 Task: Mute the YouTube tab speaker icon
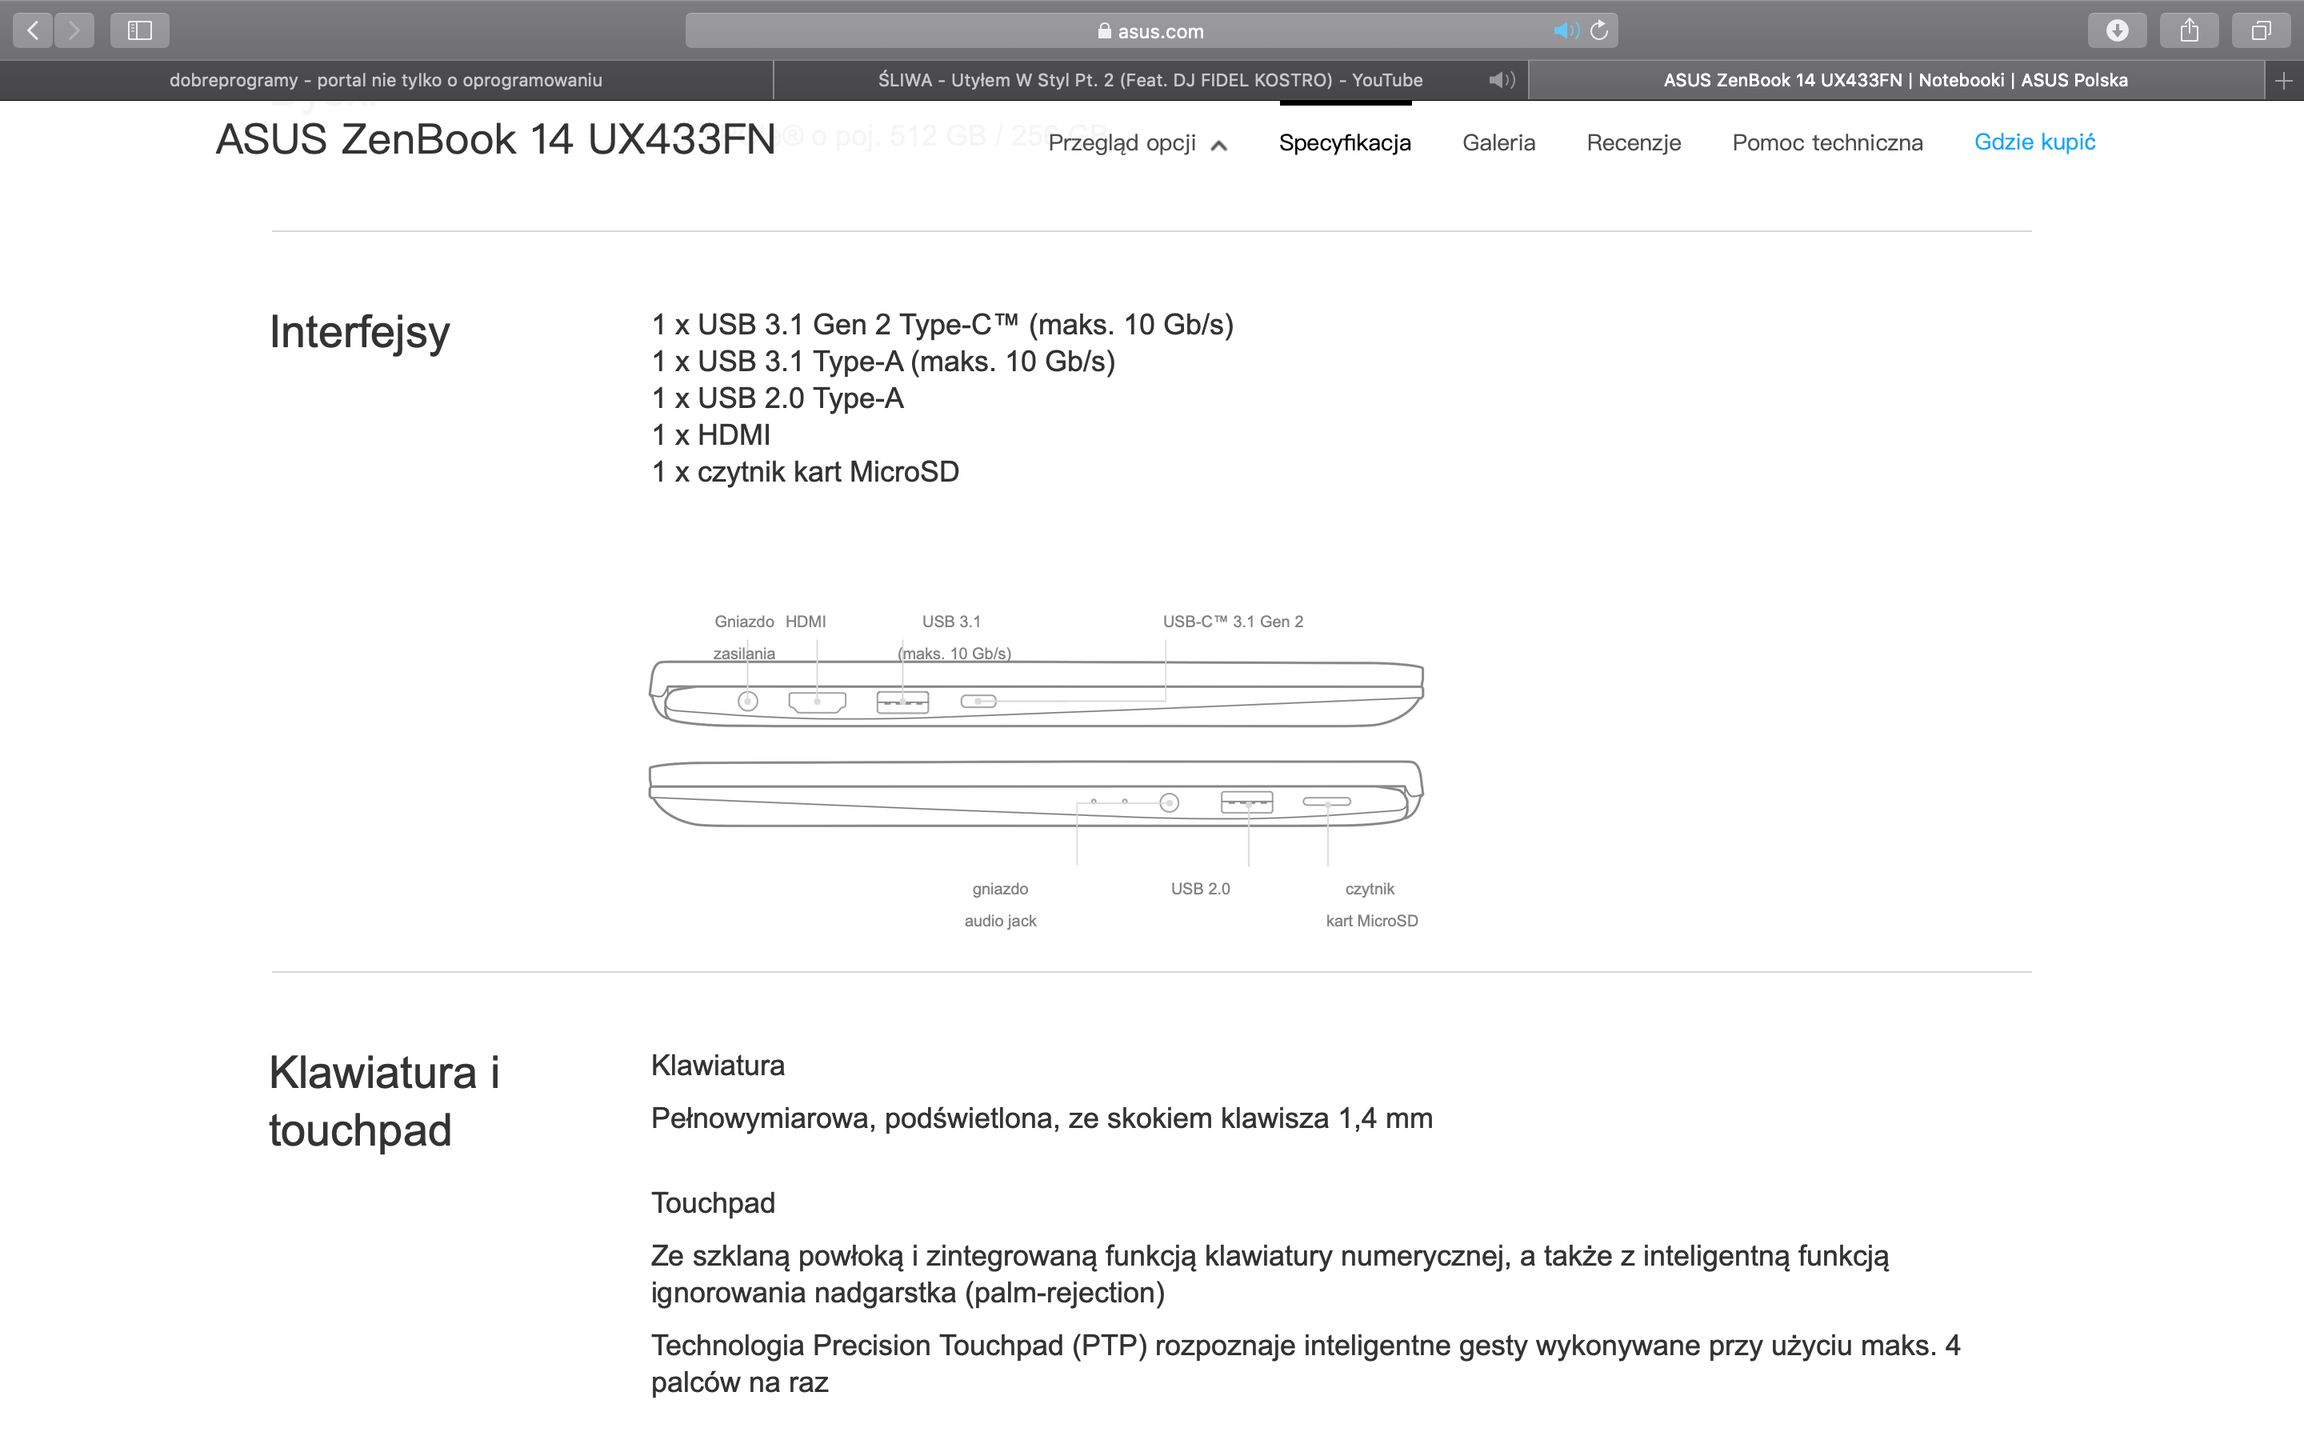tap(1500, 80)
